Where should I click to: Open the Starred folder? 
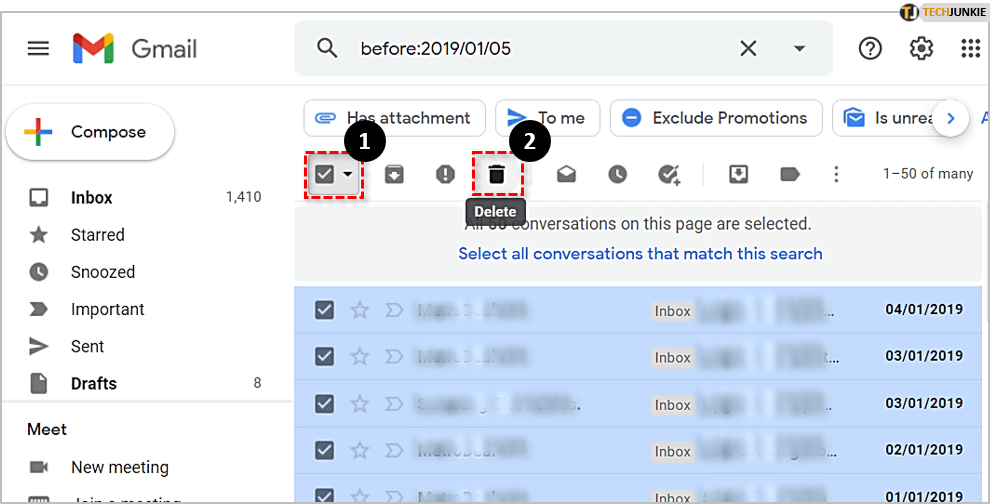[97, 235]
